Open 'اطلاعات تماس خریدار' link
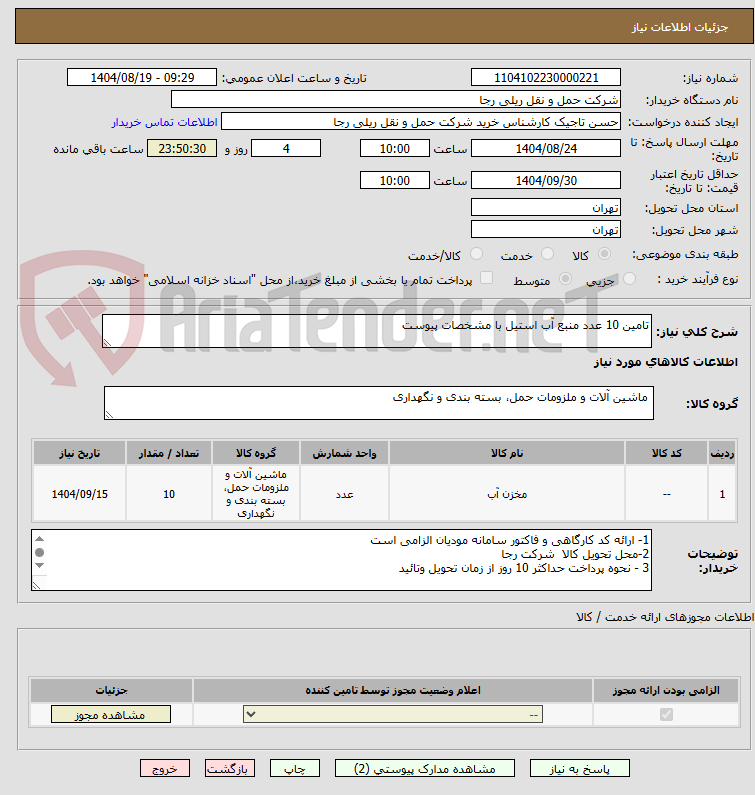The width and height of the screenshot is (755, 795). 164,122
